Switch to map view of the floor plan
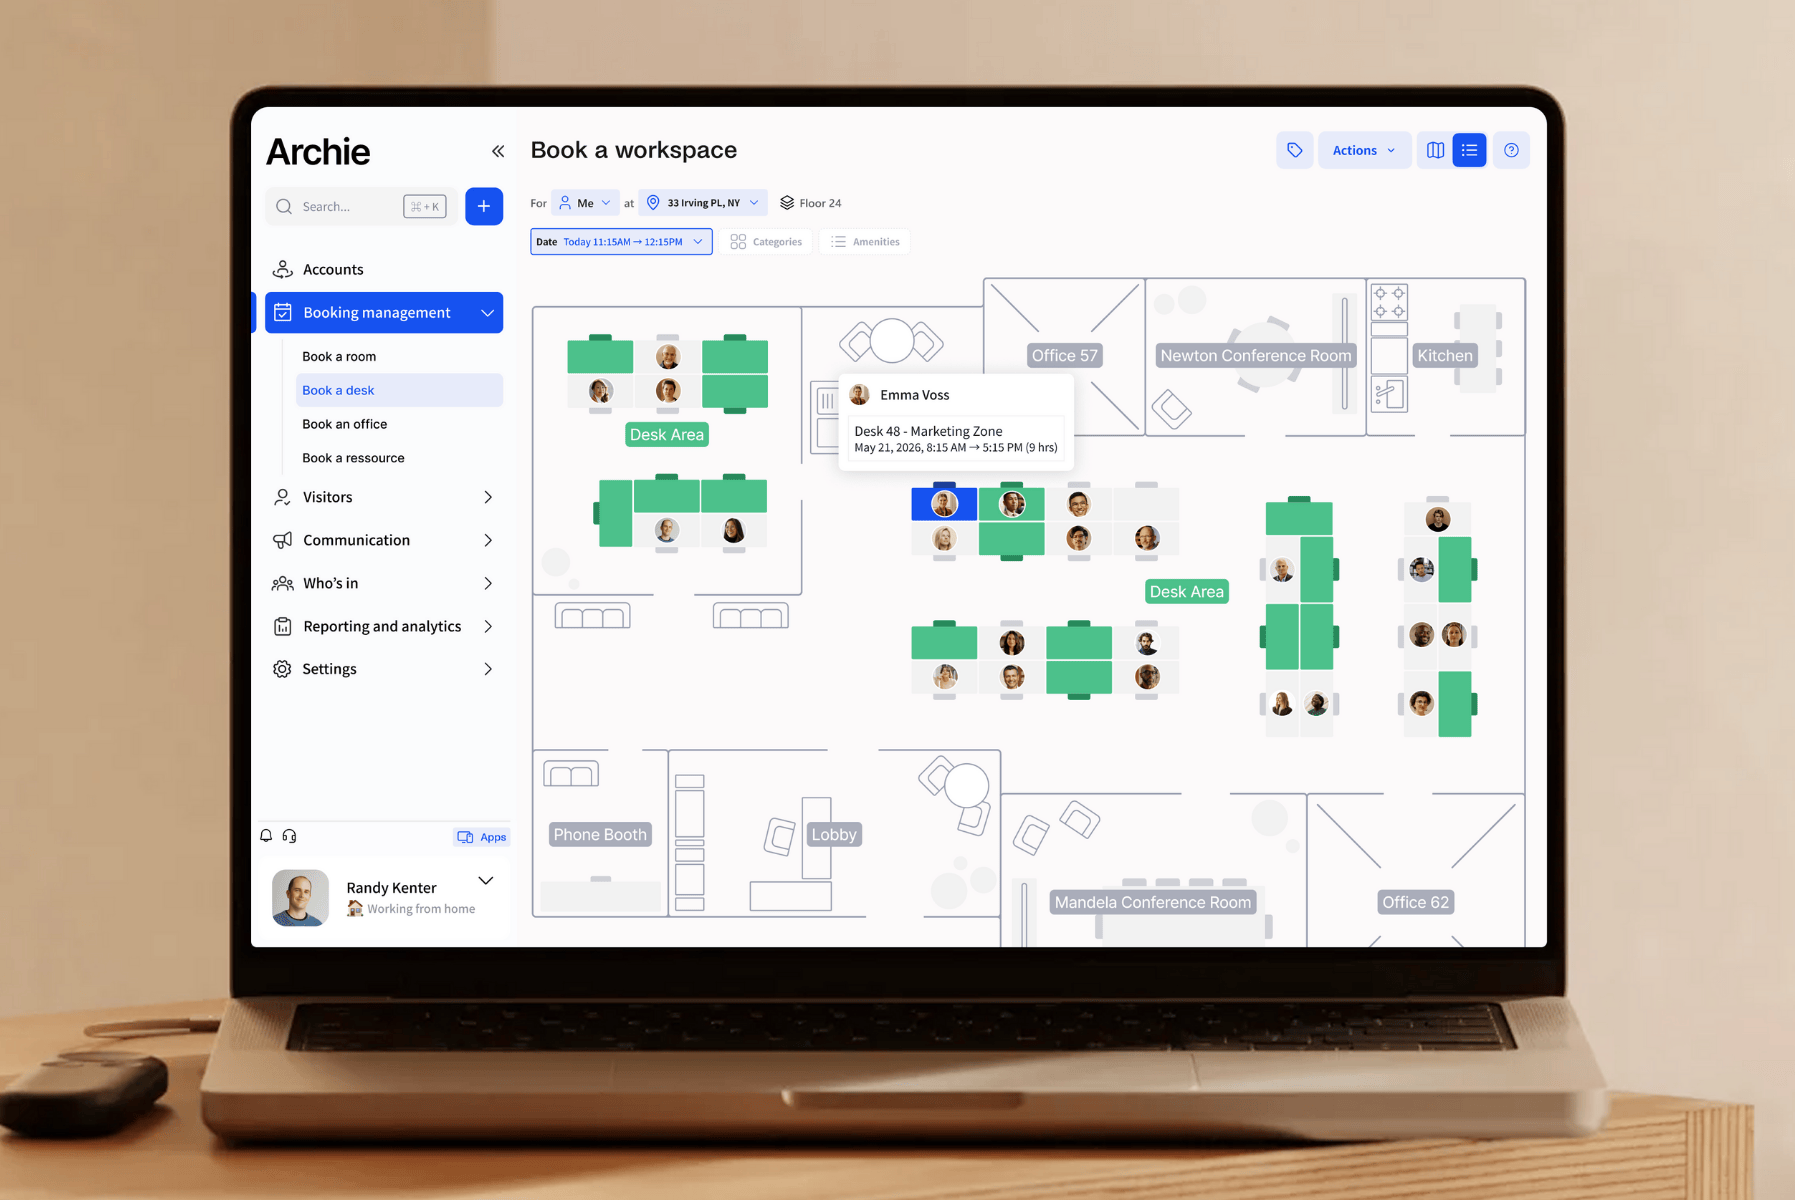 tap(1435, 150)
